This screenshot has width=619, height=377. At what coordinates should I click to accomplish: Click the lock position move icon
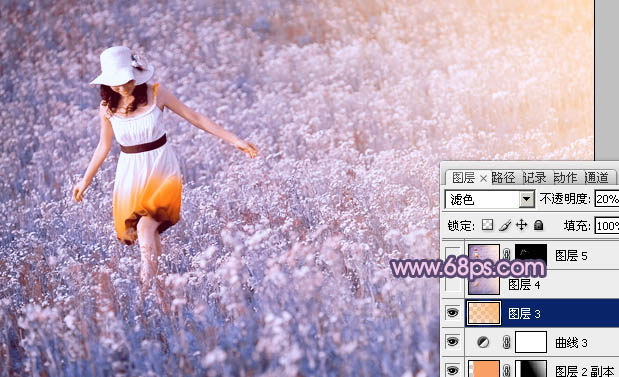[x=521, y=225]
